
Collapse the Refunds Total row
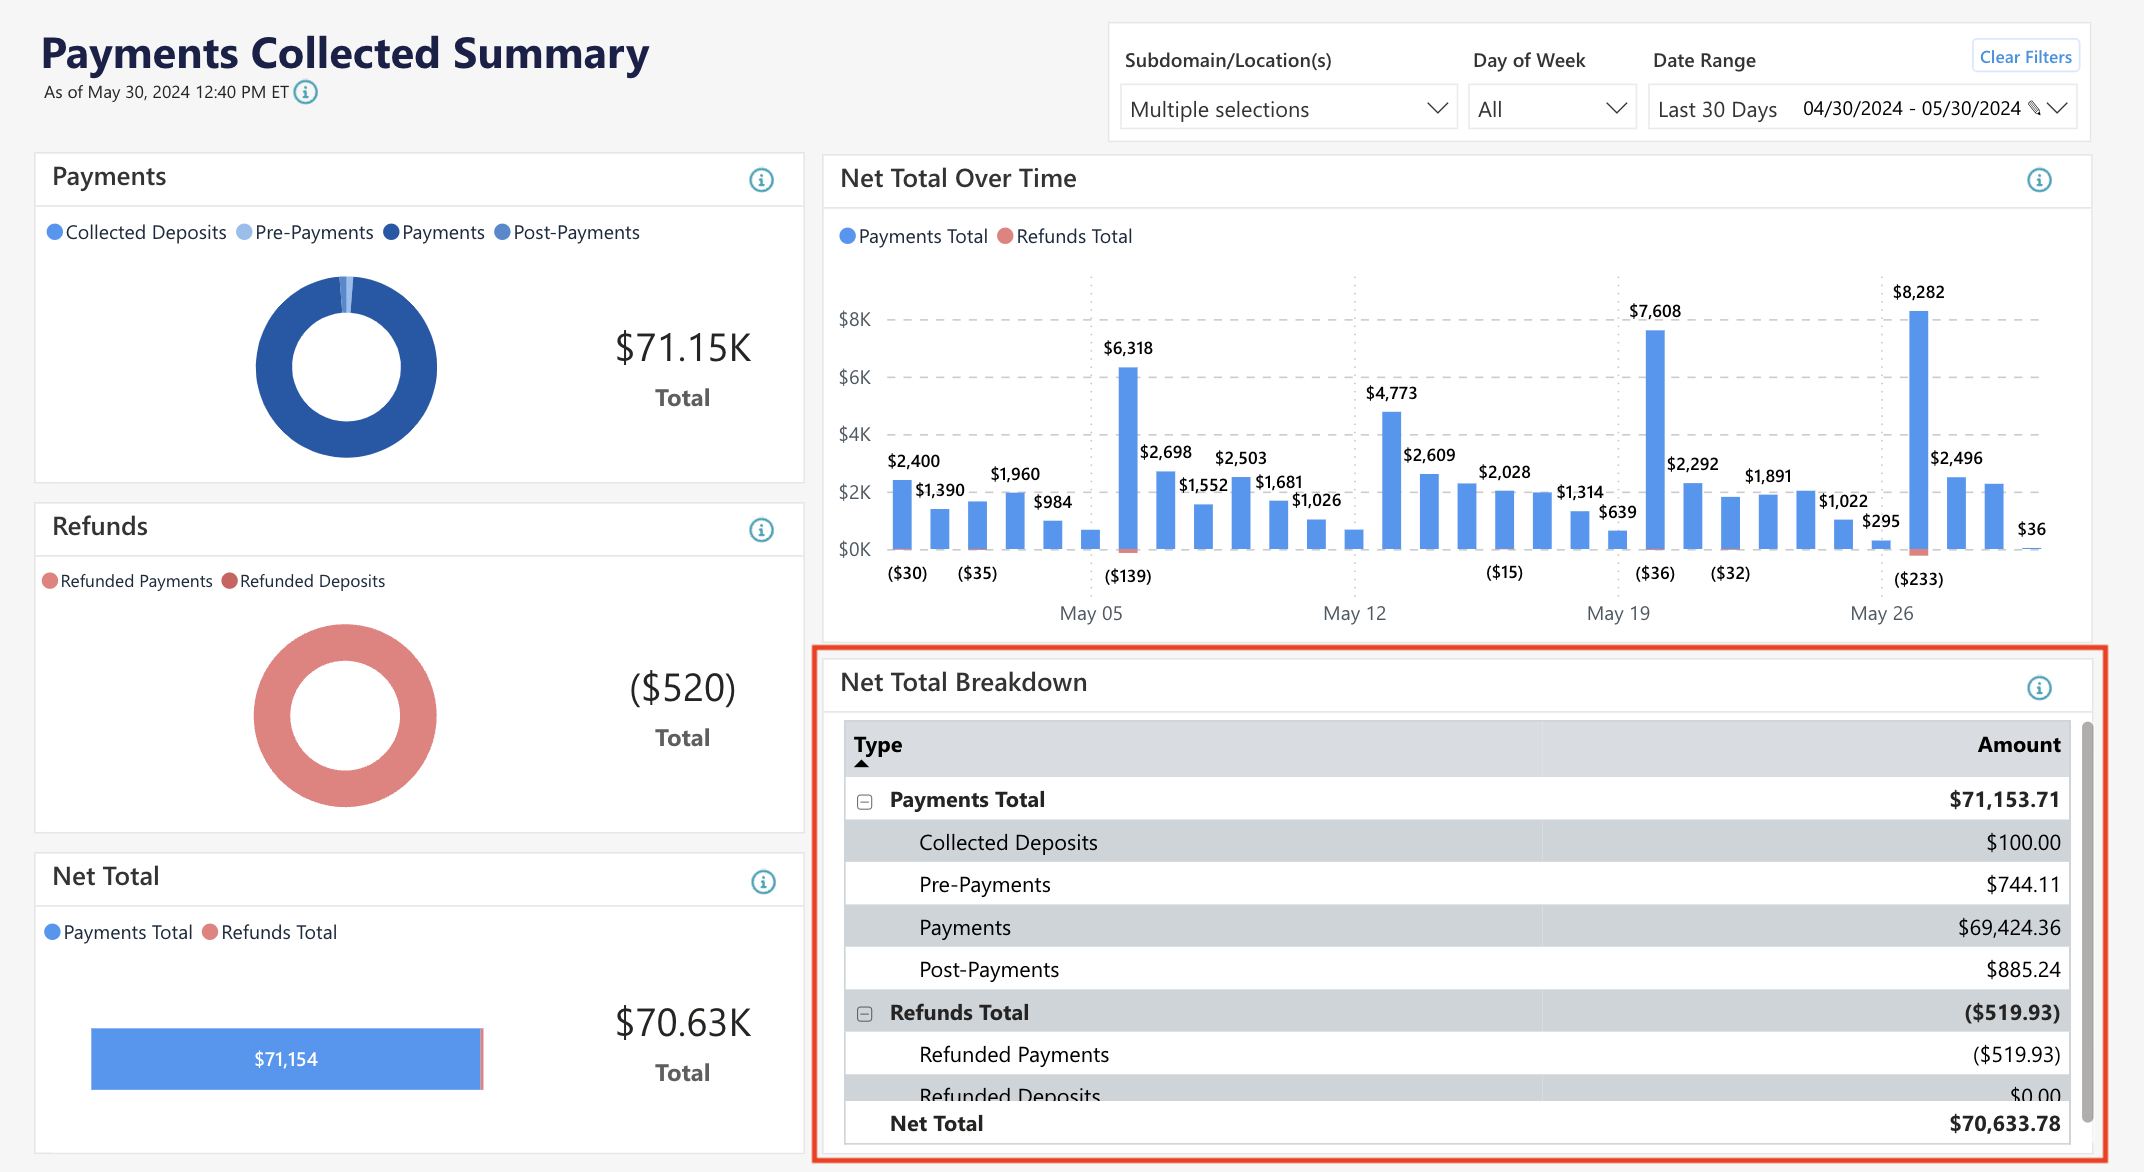click(864, 1013)
